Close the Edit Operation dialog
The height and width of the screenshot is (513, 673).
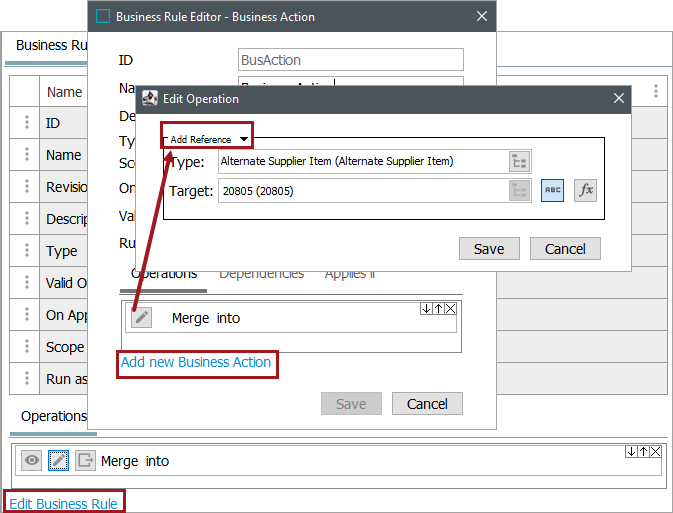point(619,98)
